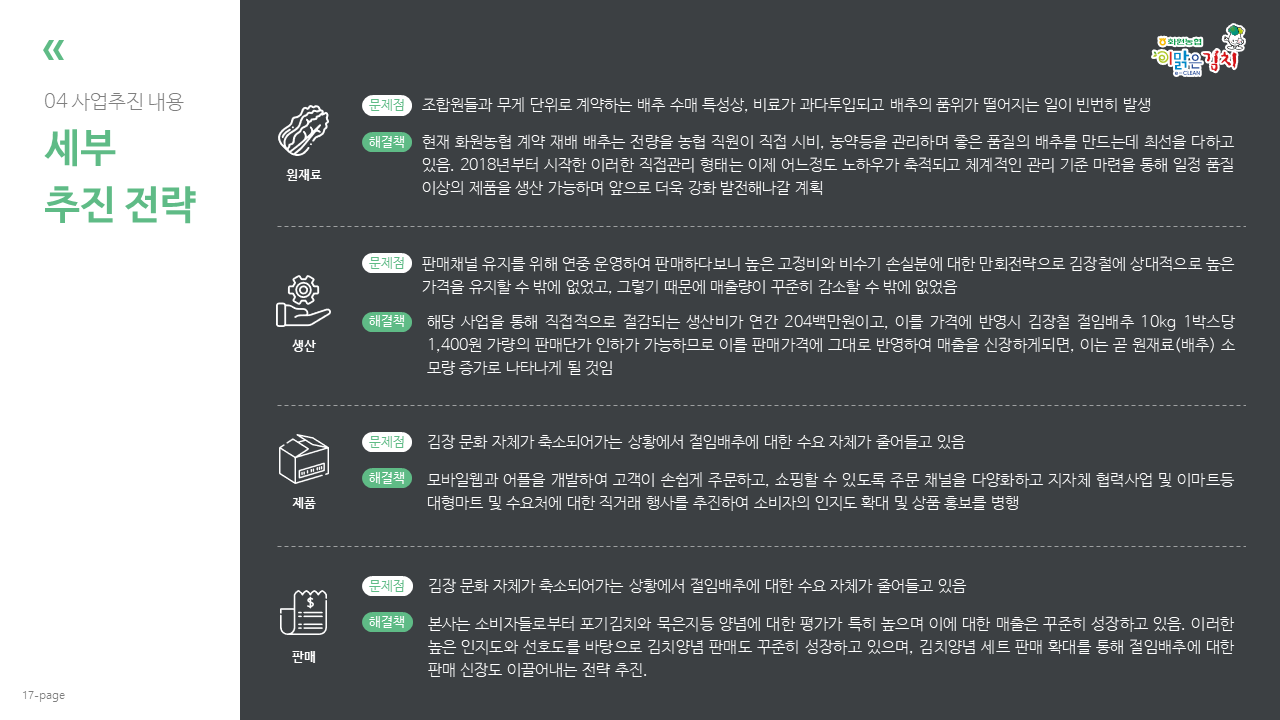Click the green double chevron back icon
Image resolution: width=1280 pixels, height=720 pixels.
(54, 49)
